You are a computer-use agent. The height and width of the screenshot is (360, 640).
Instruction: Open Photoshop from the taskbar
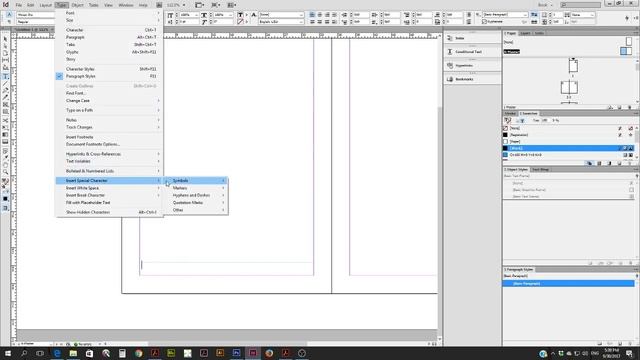click(236, 353)
